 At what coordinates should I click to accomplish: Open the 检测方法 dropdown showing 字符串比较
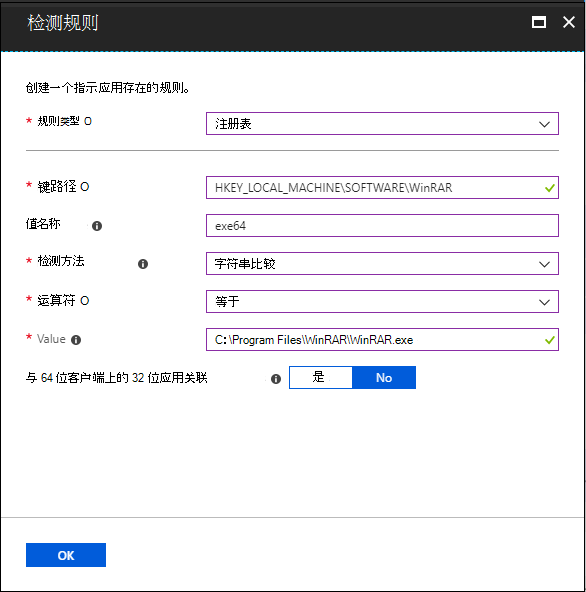coord(382,264)
